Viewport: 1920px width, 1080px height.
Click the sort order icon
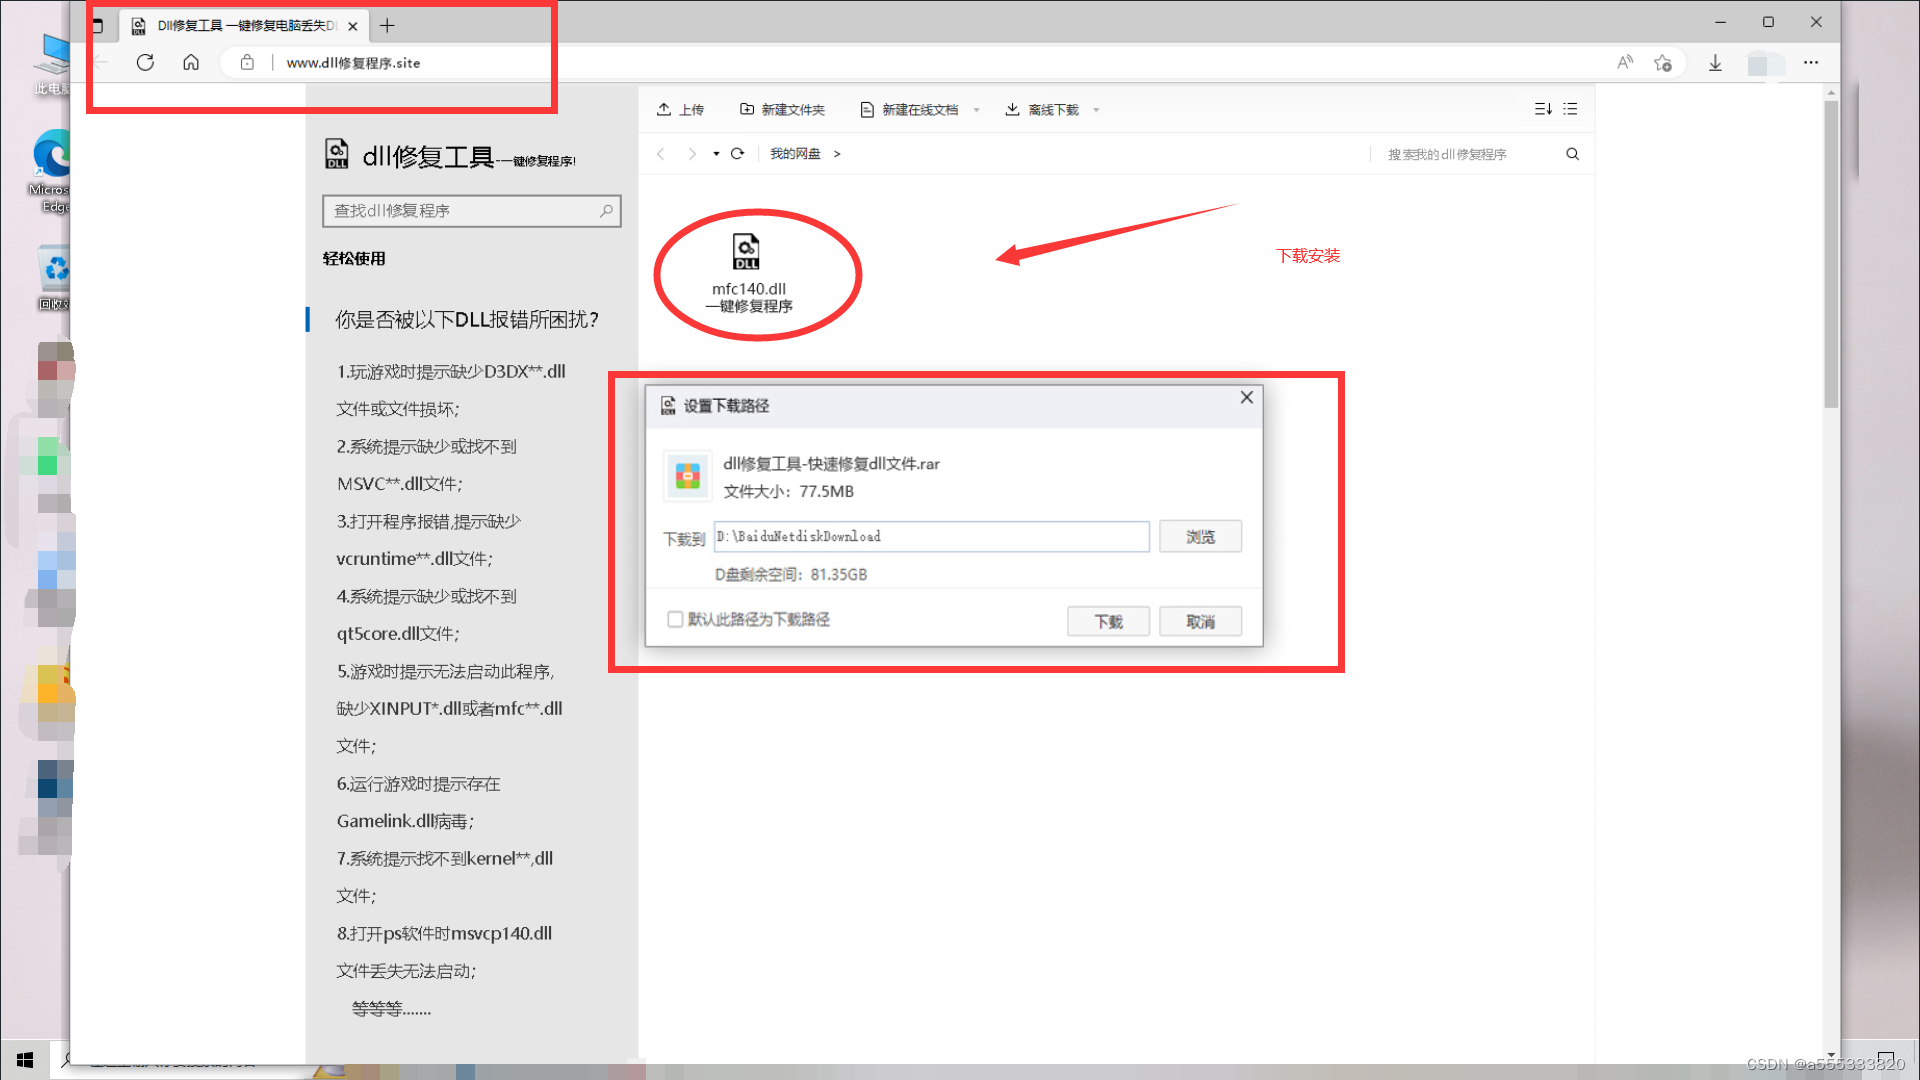(x=1543, y=109)
